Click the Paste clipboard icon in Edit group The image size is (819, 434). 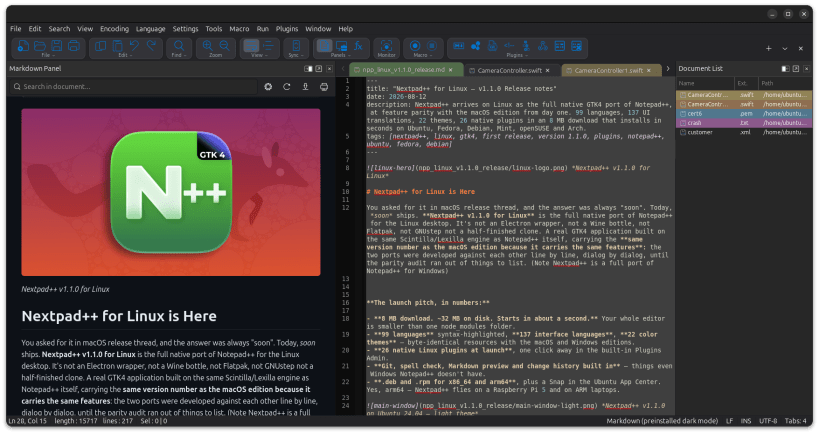(118, 46)
